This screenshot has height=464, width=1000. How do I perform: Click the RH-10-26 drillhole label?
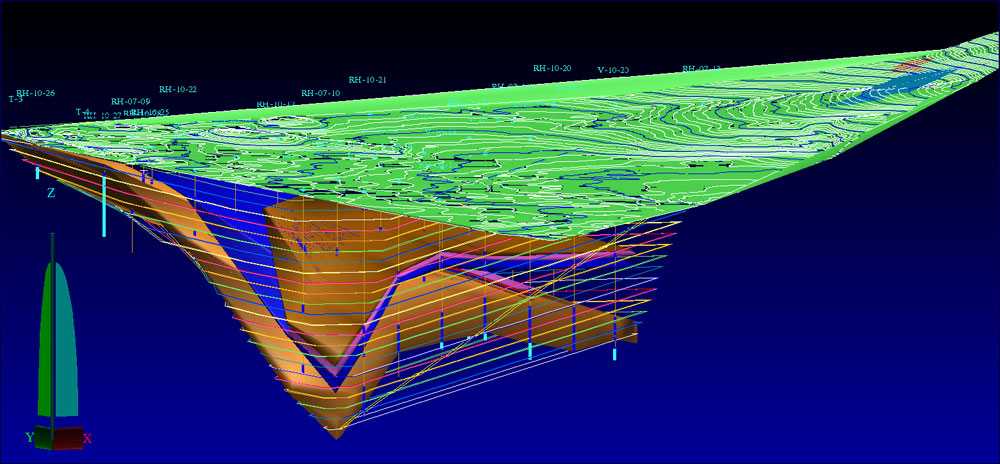(x=35, y=93)
